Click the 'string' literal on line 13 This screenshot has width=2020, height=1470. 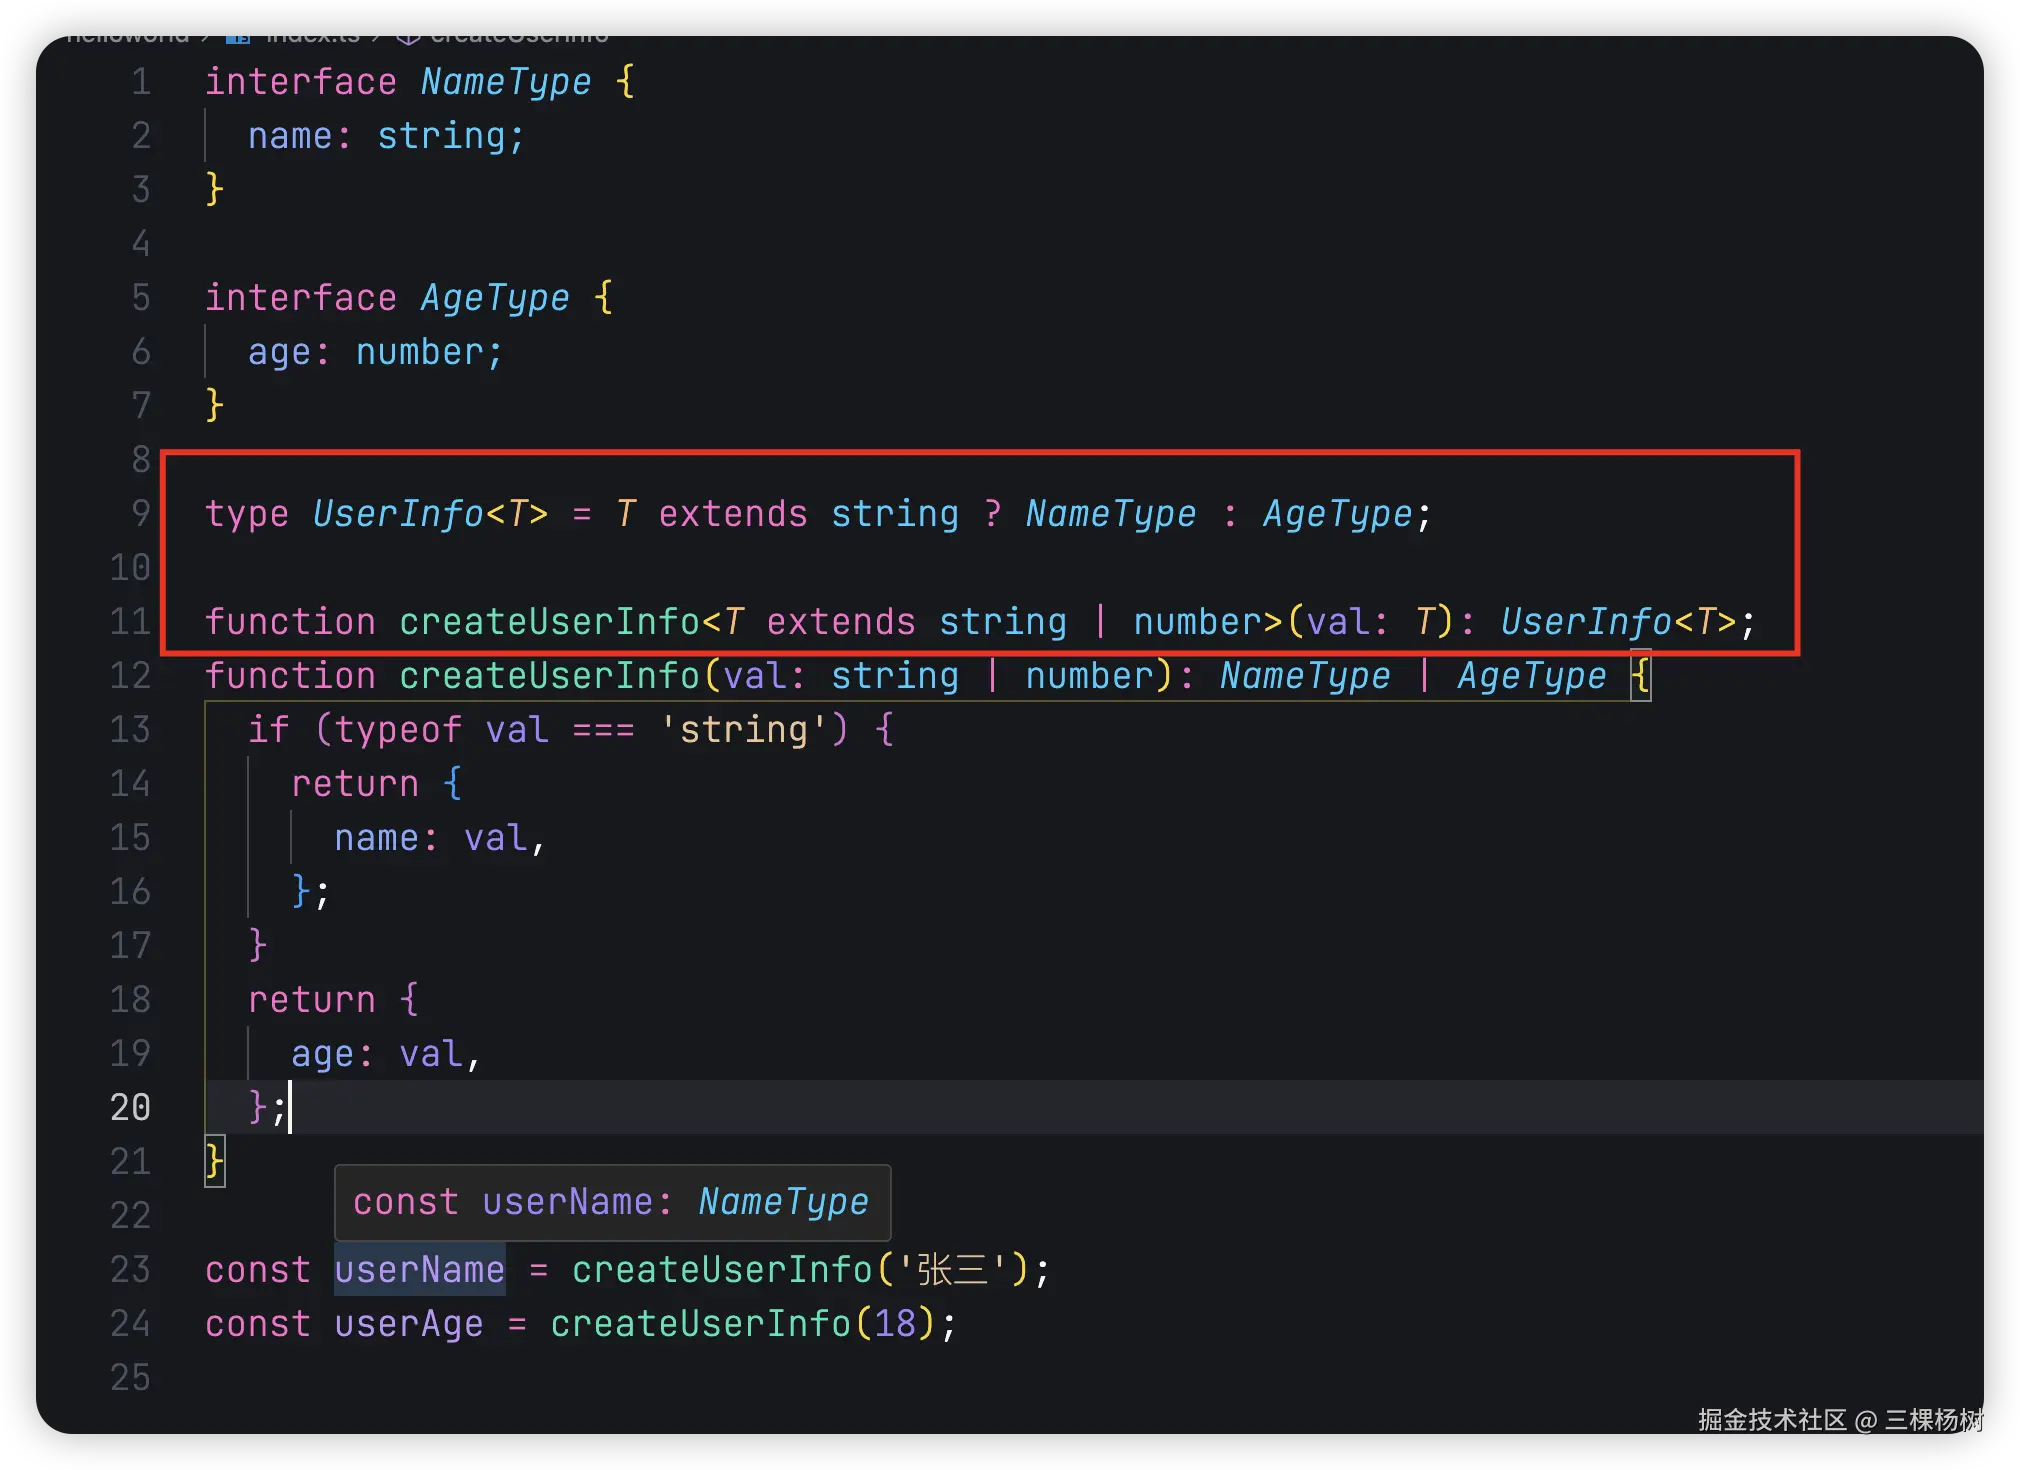click(744, 729)
